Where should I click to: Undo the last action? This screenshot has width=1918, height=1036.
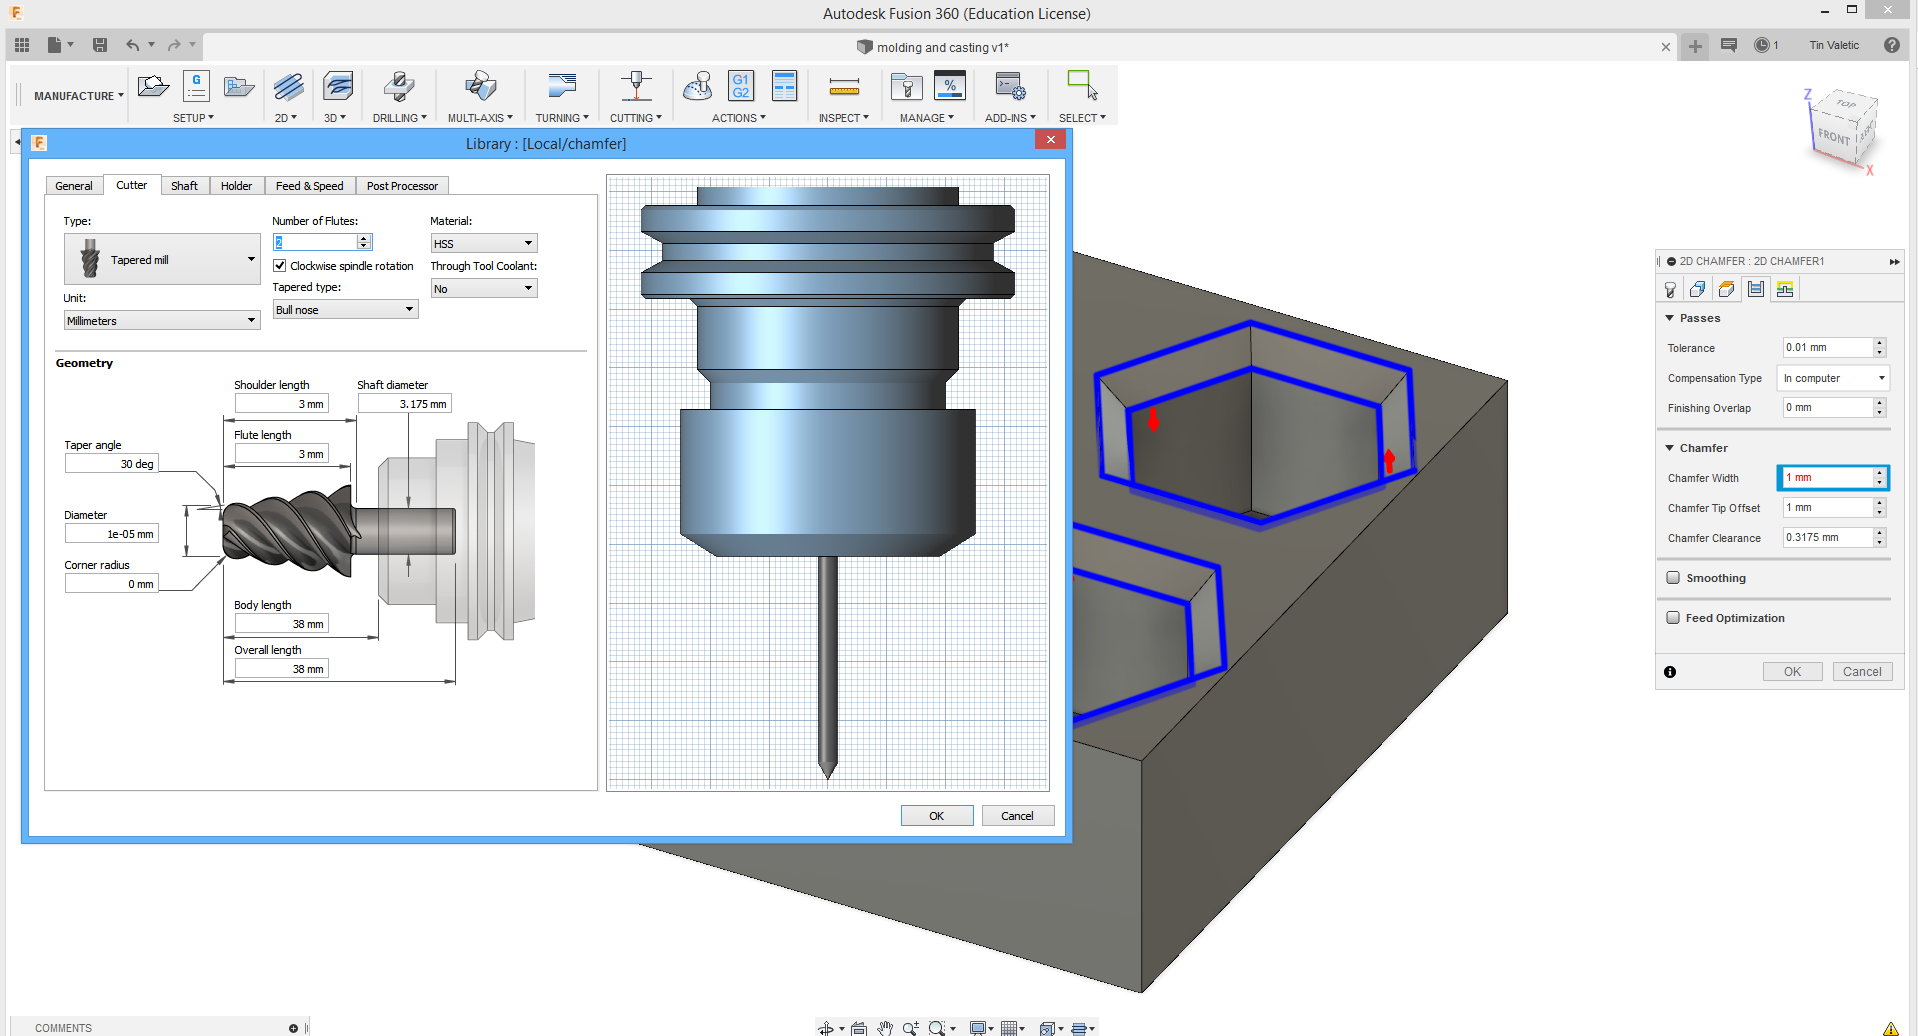[x=133, y=45]
